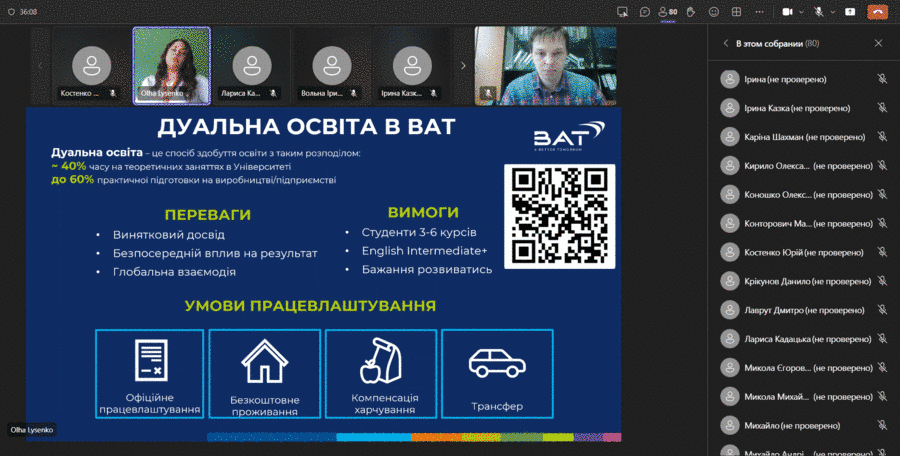
Task: Click muted mic icon for Конторович Ма...
Action: coord(882,223)
